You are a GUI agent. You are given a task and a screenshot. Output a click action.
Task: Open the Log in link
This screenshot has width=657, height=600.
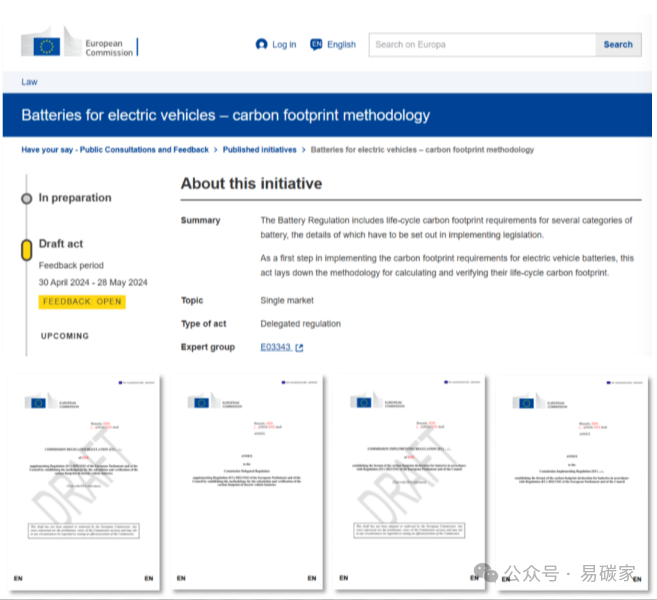point(284,45)
